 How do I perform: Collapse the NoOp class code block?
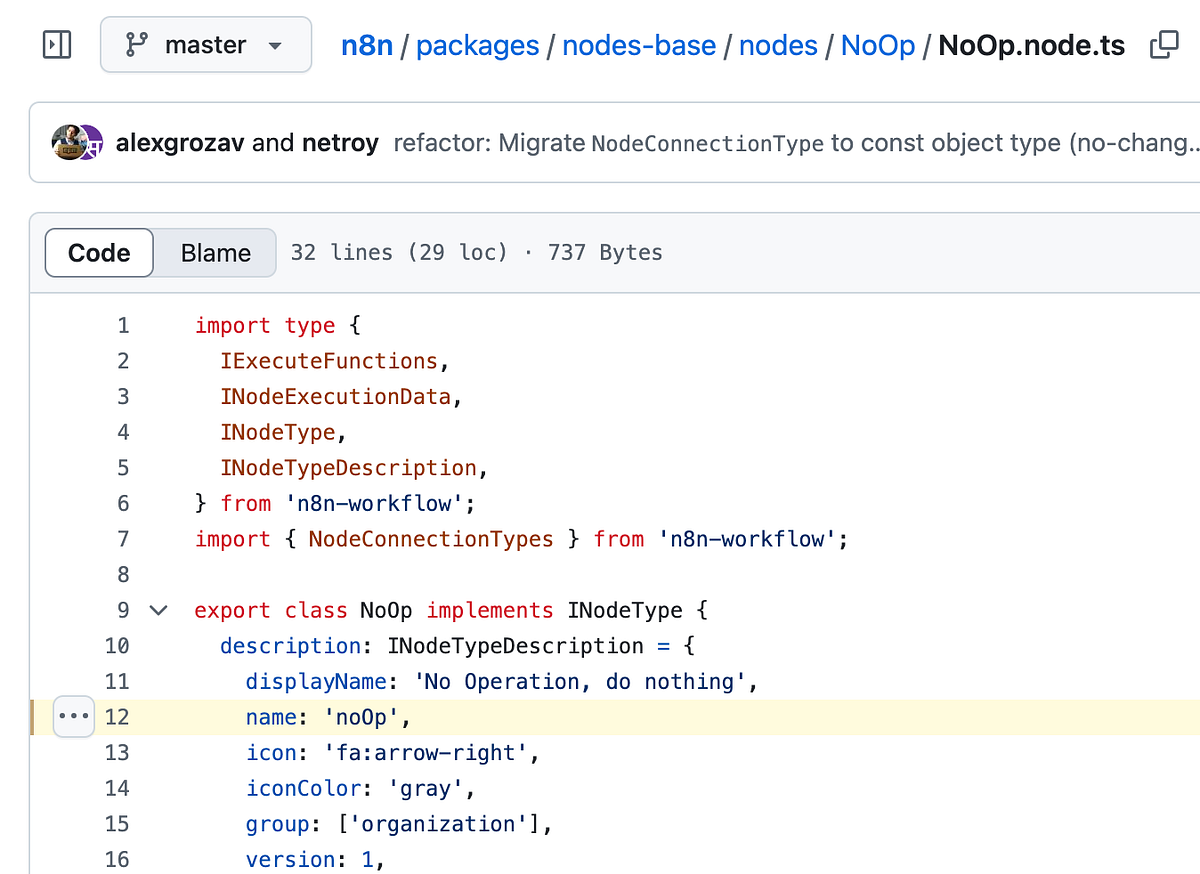tap(157, 610)
